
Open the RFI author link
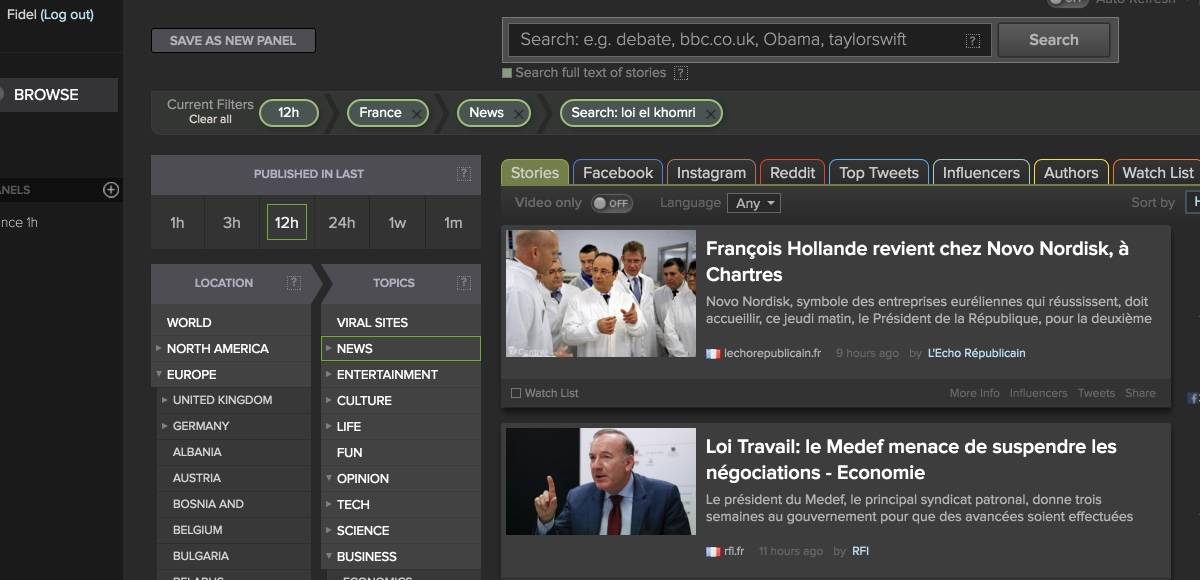coord(860,551)
